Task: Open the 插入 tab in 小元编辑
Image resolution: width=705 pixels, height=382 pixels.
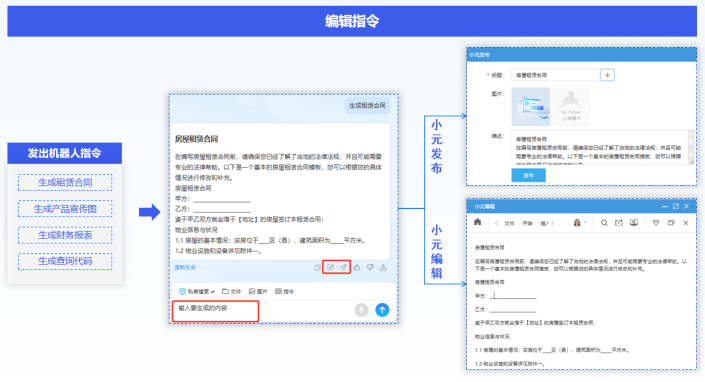Action: (544, 223)
